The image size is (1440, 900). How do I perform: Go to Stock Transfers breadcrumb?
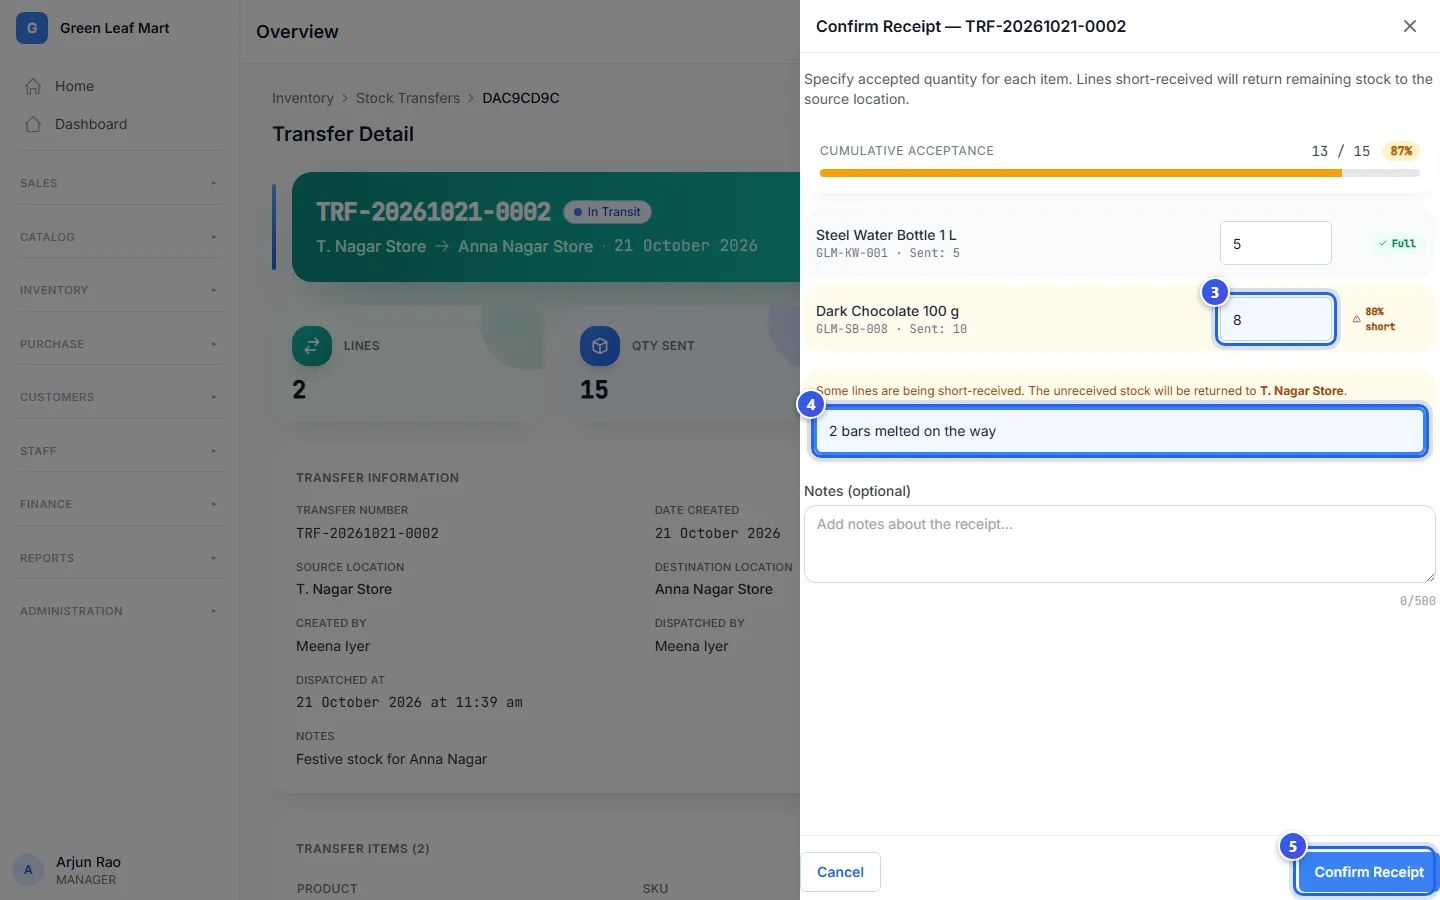pos(408,98)
